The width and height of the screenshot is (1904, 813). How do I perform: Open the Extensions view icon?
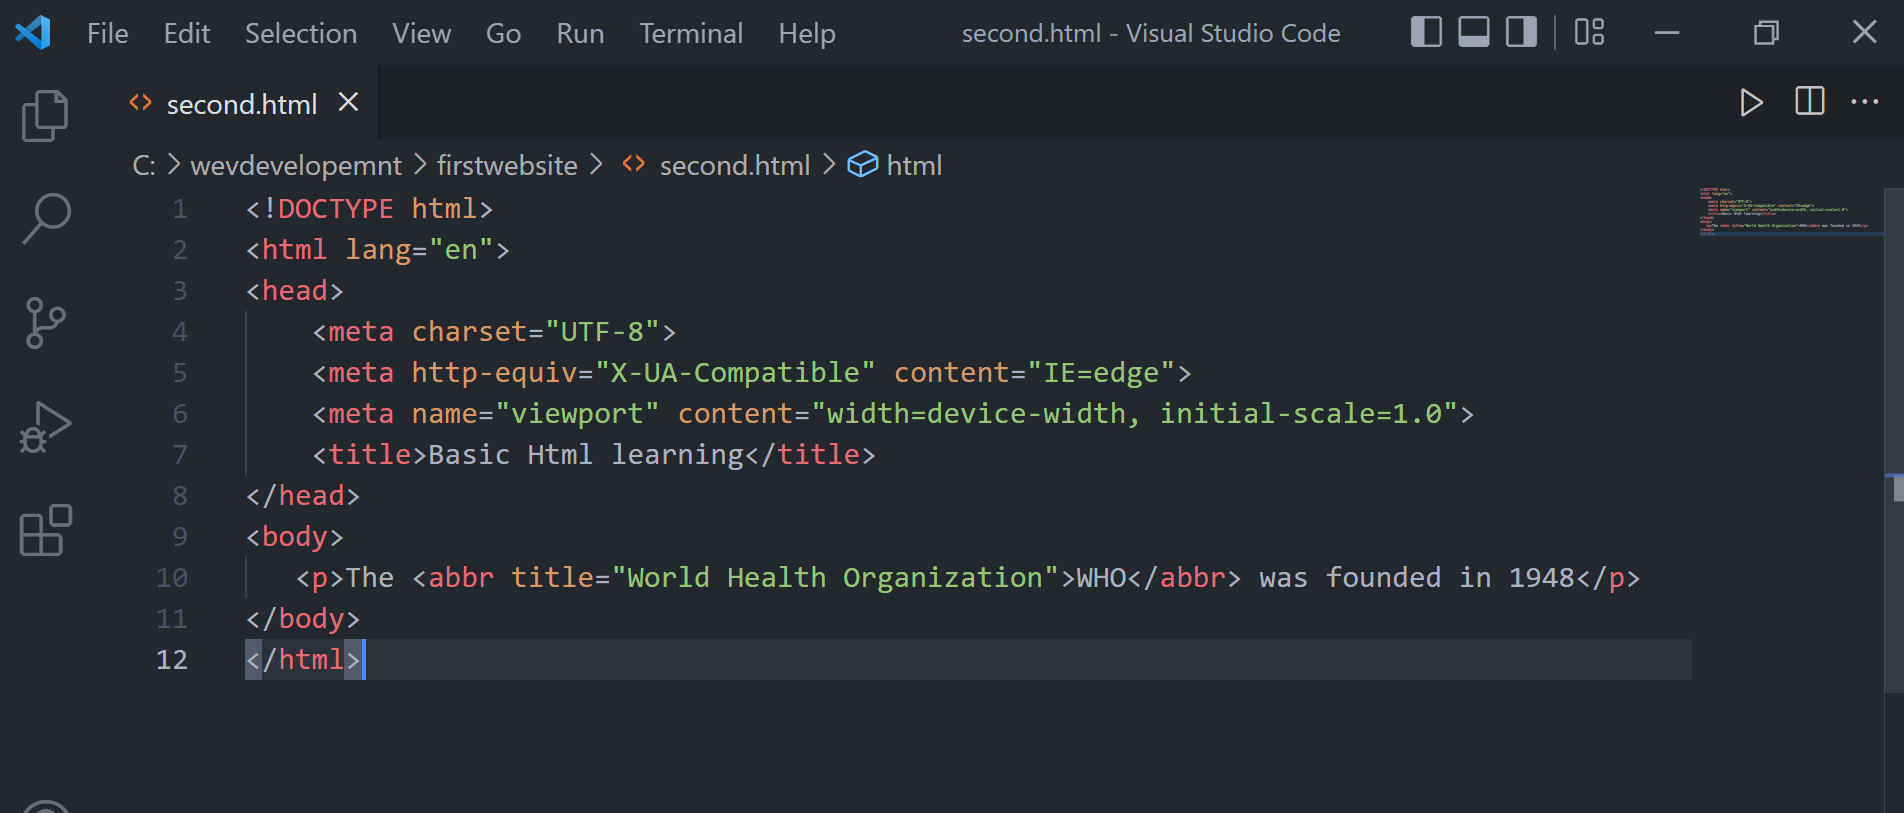(45, 530)
